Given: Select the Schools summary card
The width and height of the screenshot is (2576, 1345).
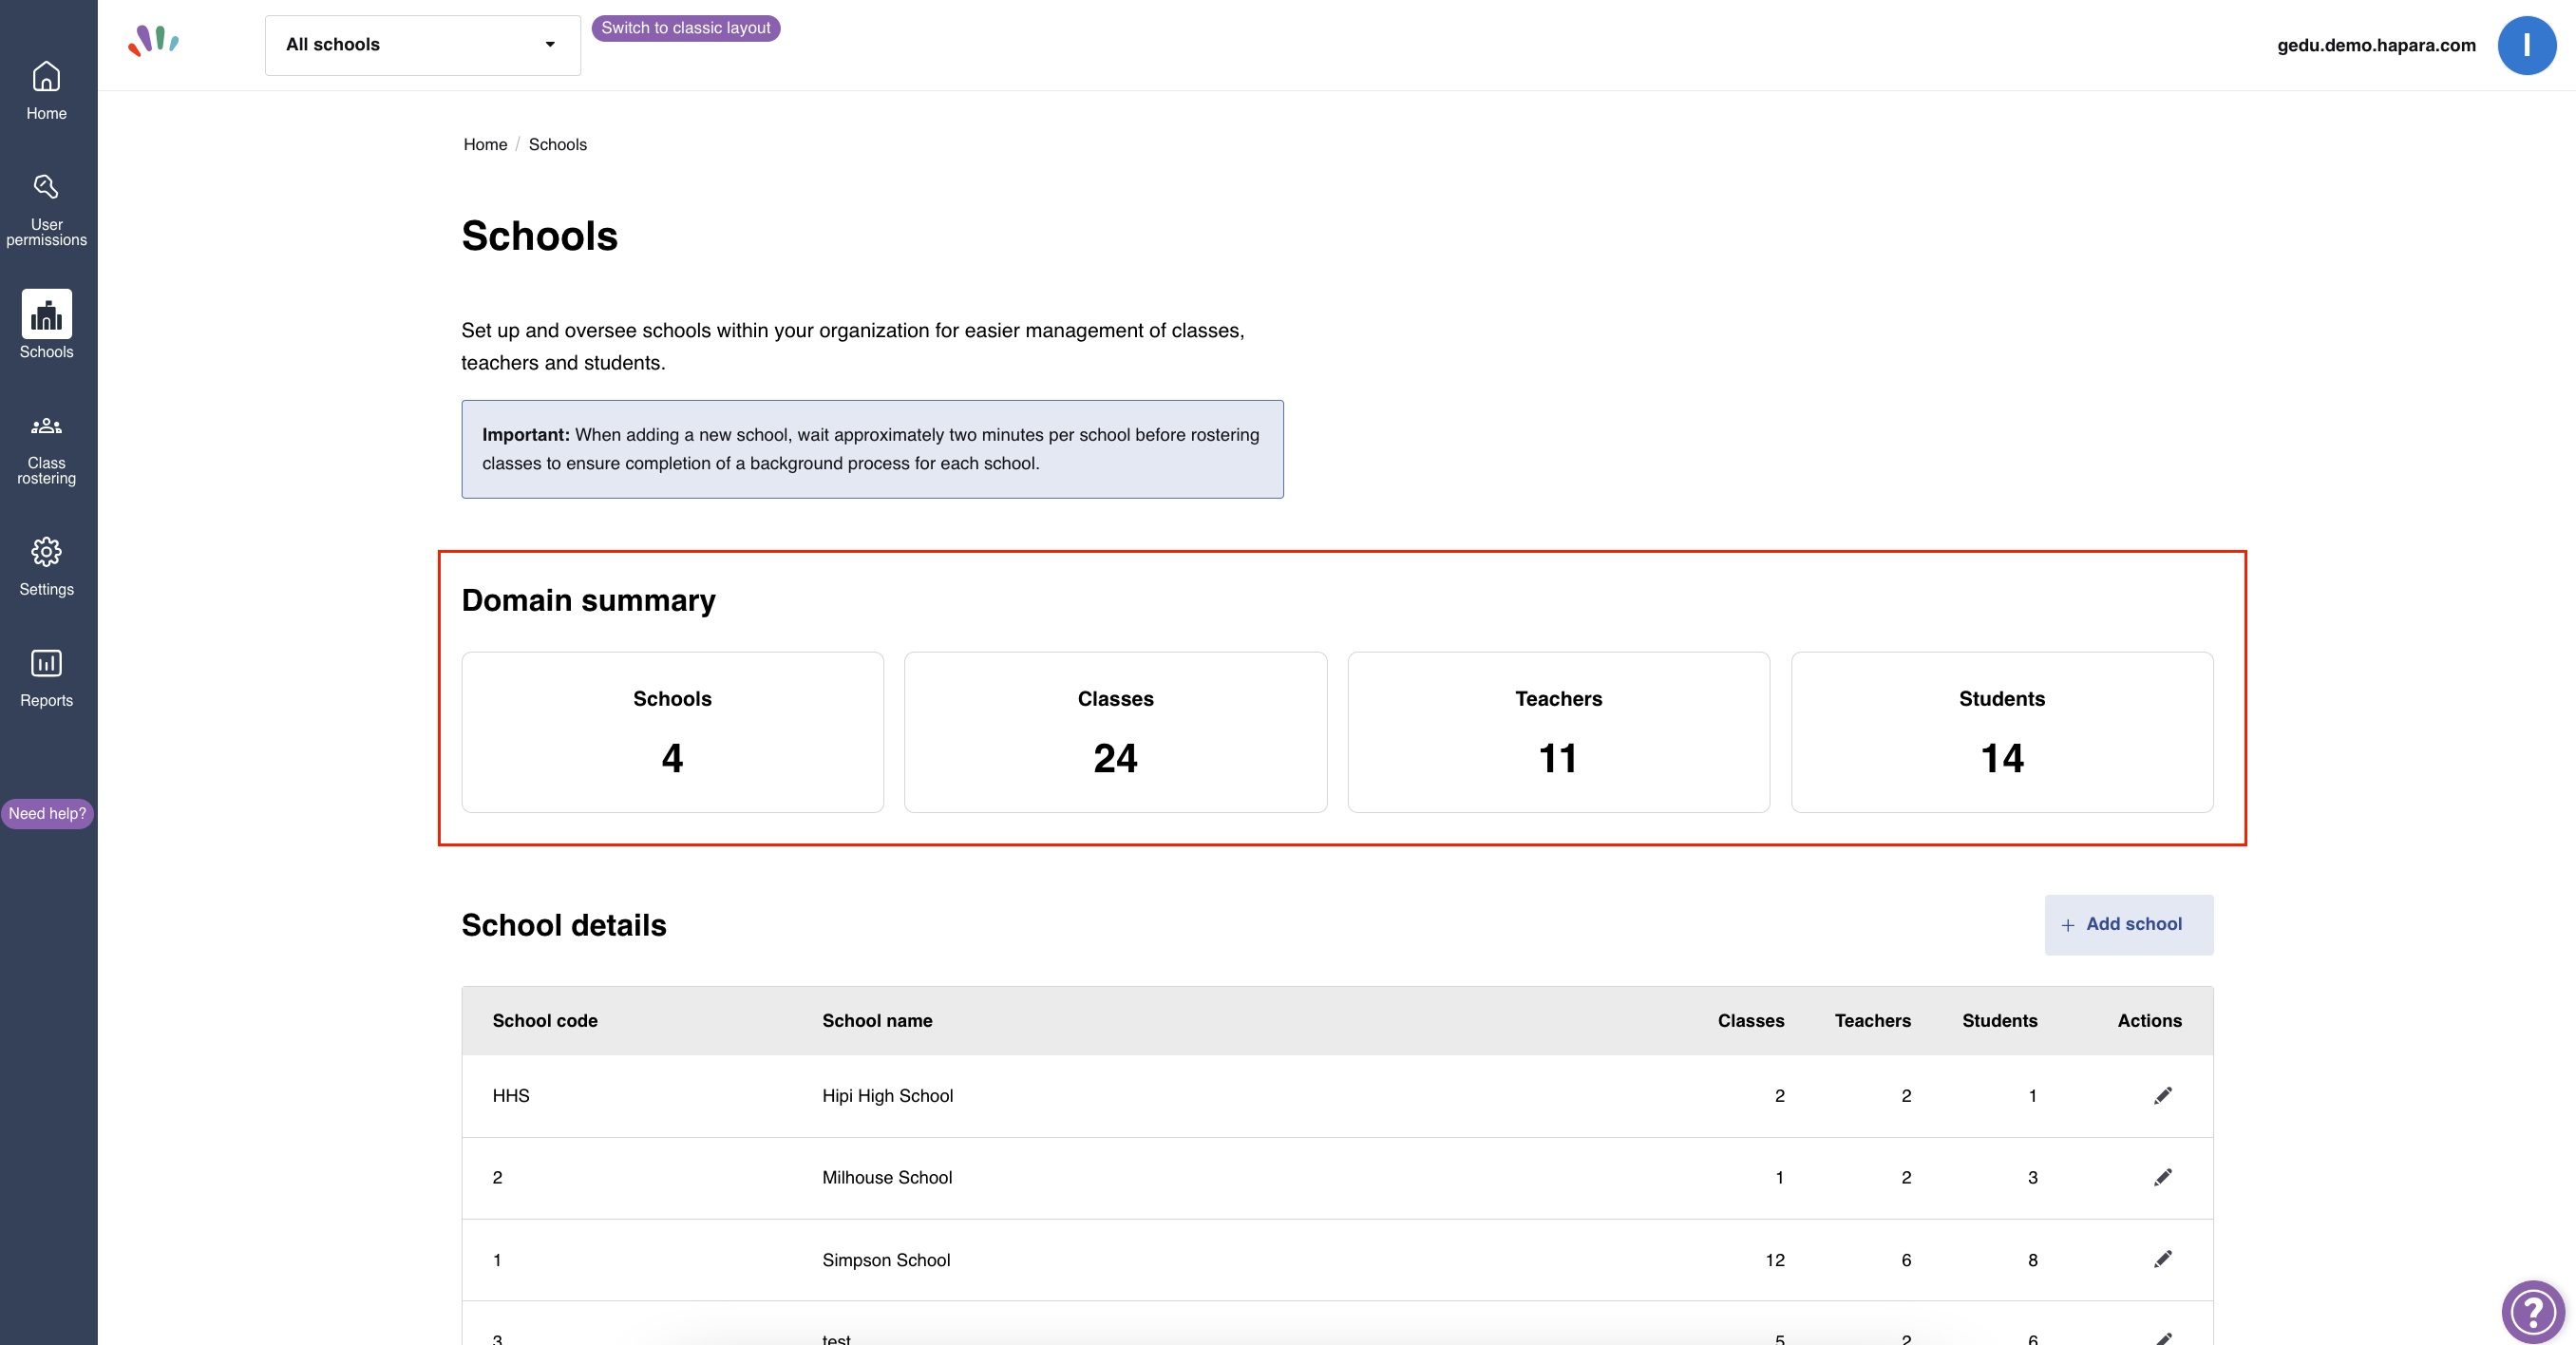Looking at the screenshot, I should [x=672, y=732].
